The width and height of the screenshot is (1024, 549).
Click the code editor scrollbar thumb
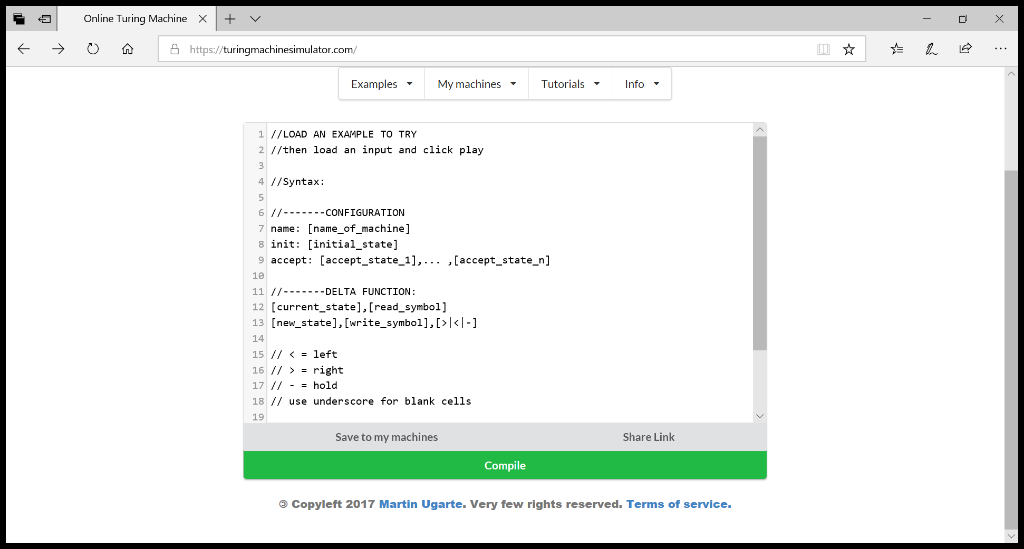click(x=760, y=243)
